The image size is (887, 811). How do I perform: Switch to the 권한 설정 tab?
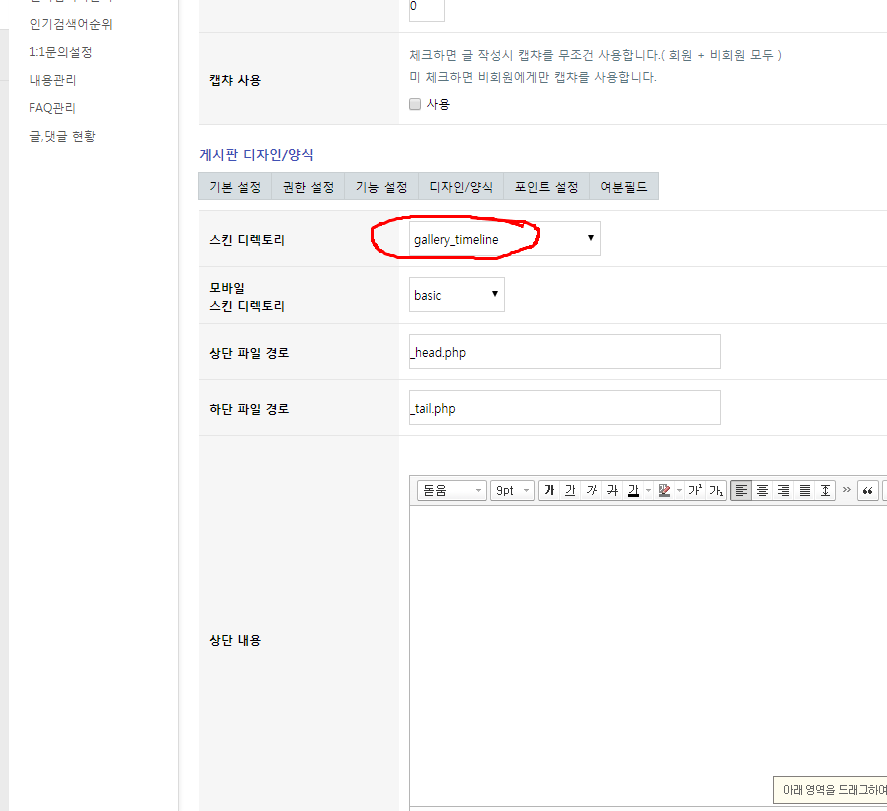(x=308, y=187)
